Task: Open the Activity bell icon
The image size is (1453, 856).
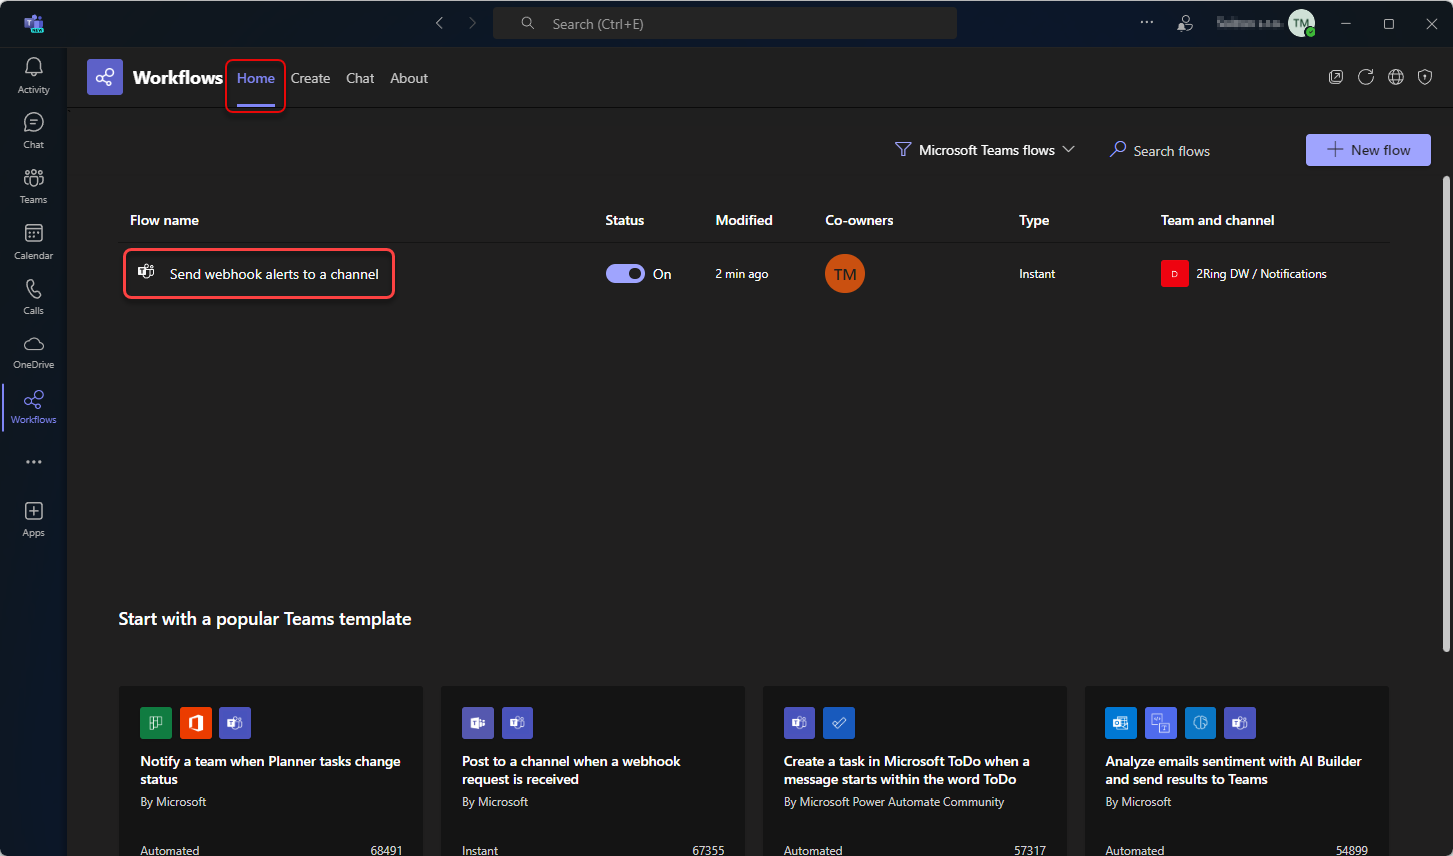Action: 33,74
